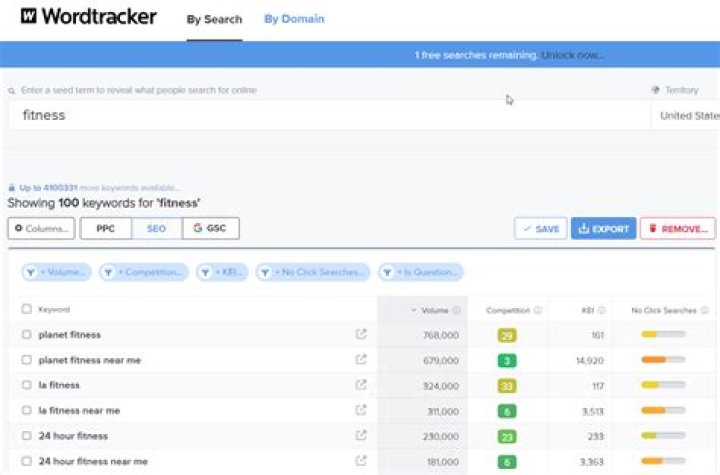Open the Remove options button

(678, 228)
